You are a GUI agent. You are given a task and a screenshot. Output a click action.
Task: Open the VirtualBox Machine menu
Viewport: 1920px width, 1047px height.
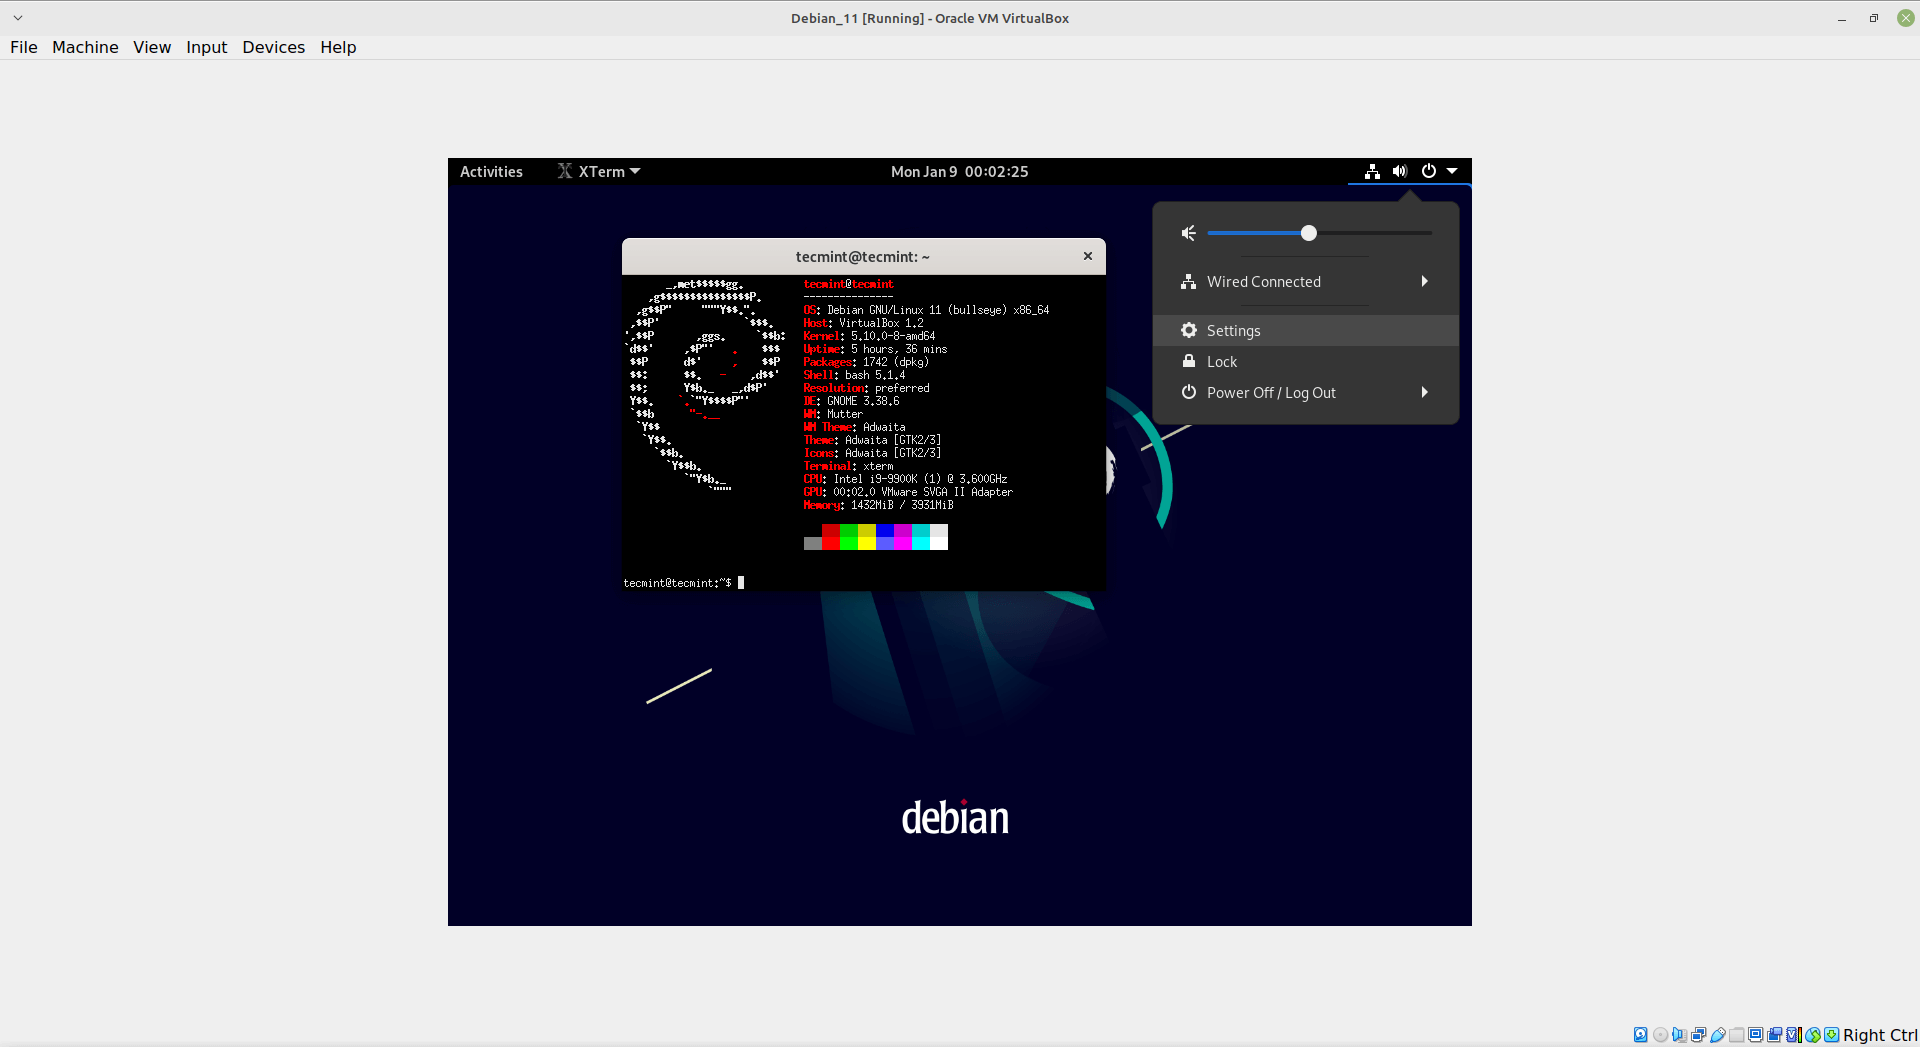(85, 47)
